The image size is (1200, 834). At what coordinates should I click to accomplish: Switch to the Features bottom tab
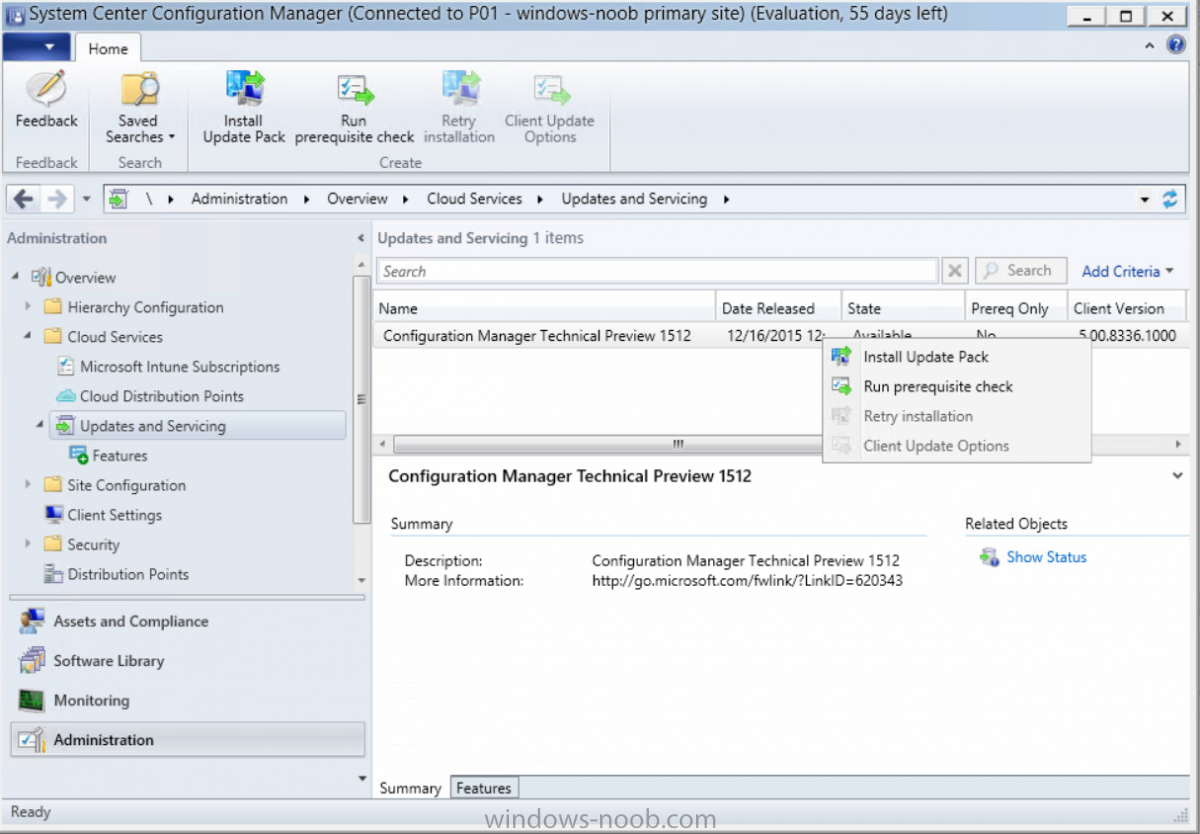[x=484, y=788]
